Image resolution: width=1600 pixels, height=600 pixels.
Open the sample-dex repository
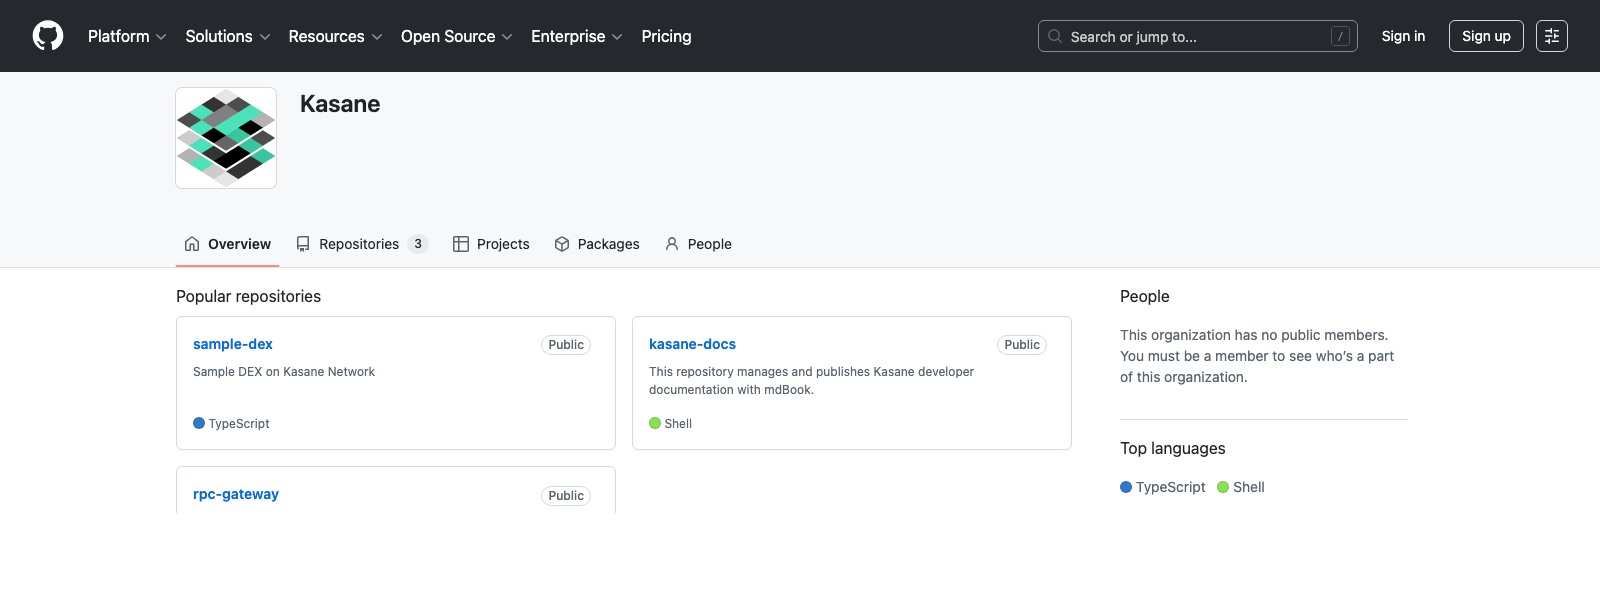[233, 344]
